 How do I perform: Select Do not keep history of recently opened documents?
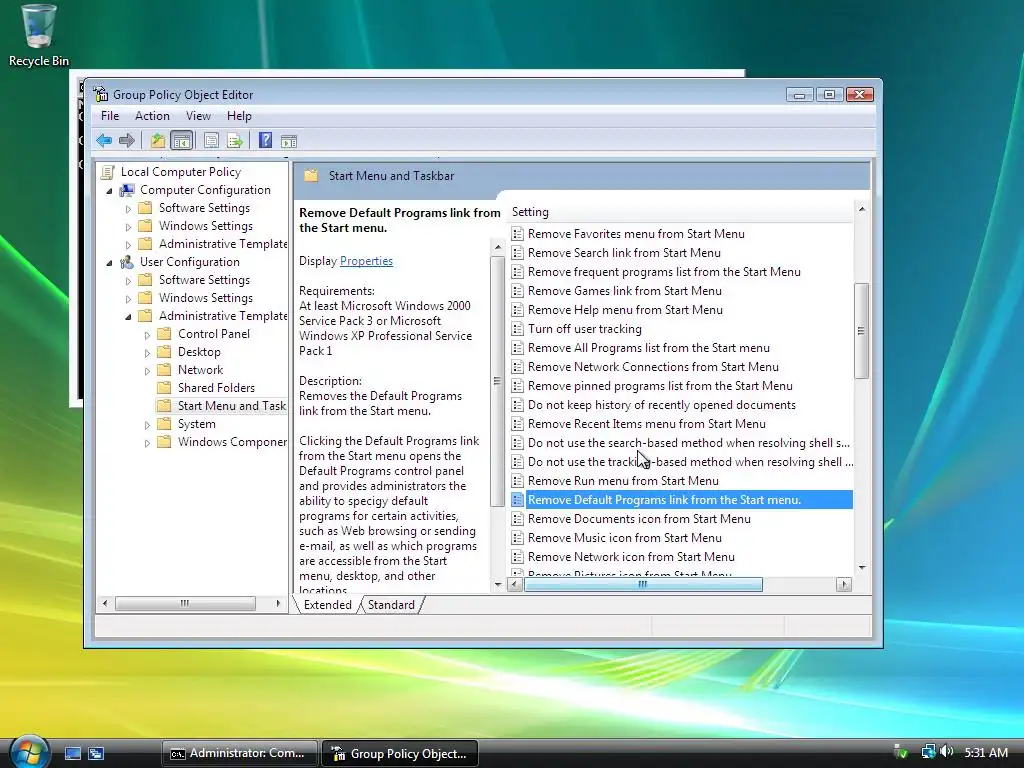point(662,405)
